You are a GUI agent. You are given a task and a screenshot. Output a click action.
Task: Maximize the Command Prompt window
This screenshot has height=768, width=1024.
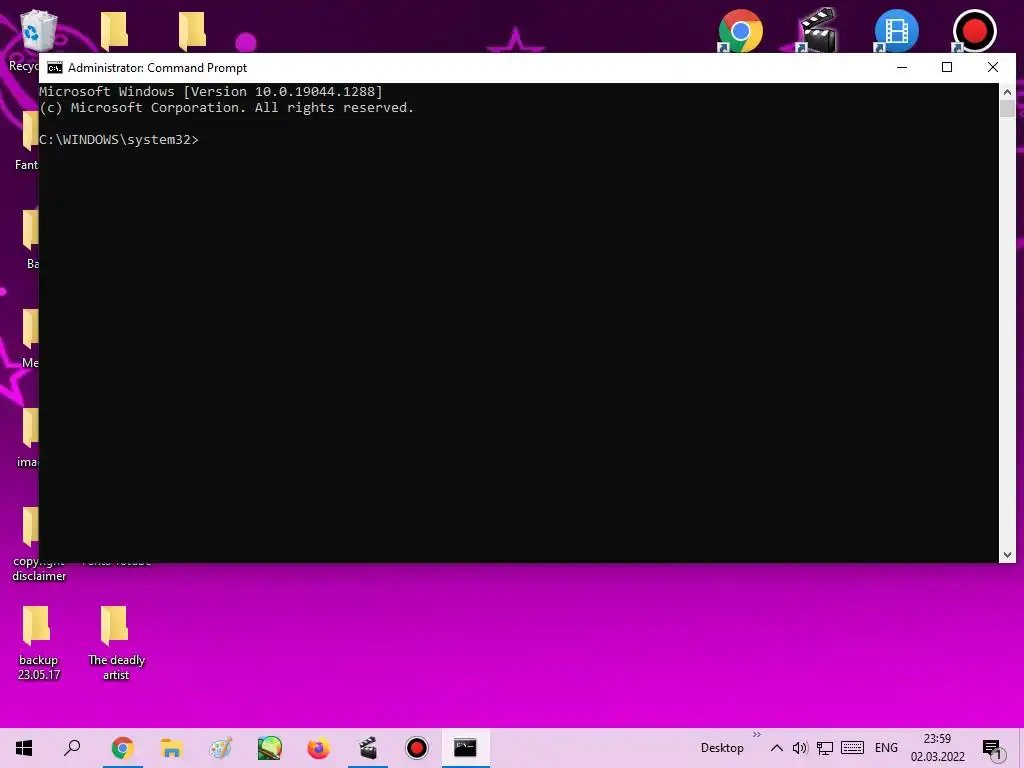pyautogui.click(x=947, y=67)
